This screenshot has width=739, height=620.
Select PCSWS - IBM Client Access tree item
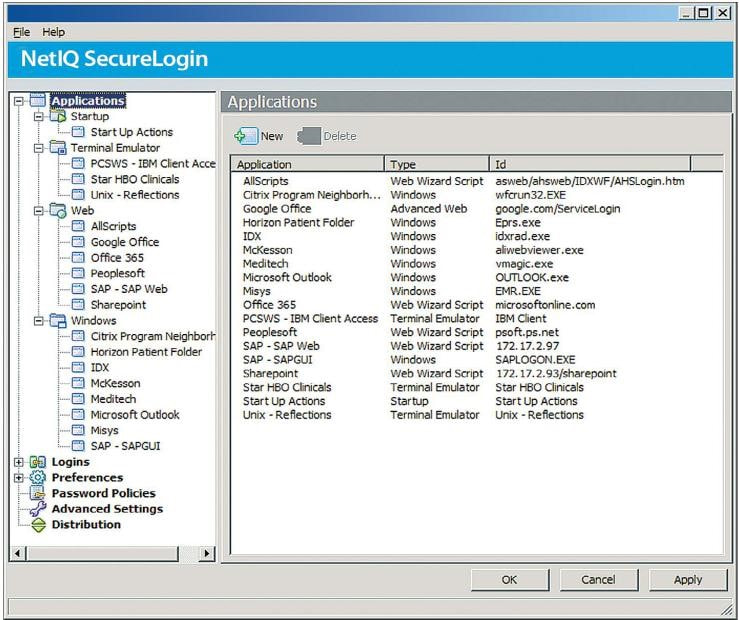tap(153, 163)
